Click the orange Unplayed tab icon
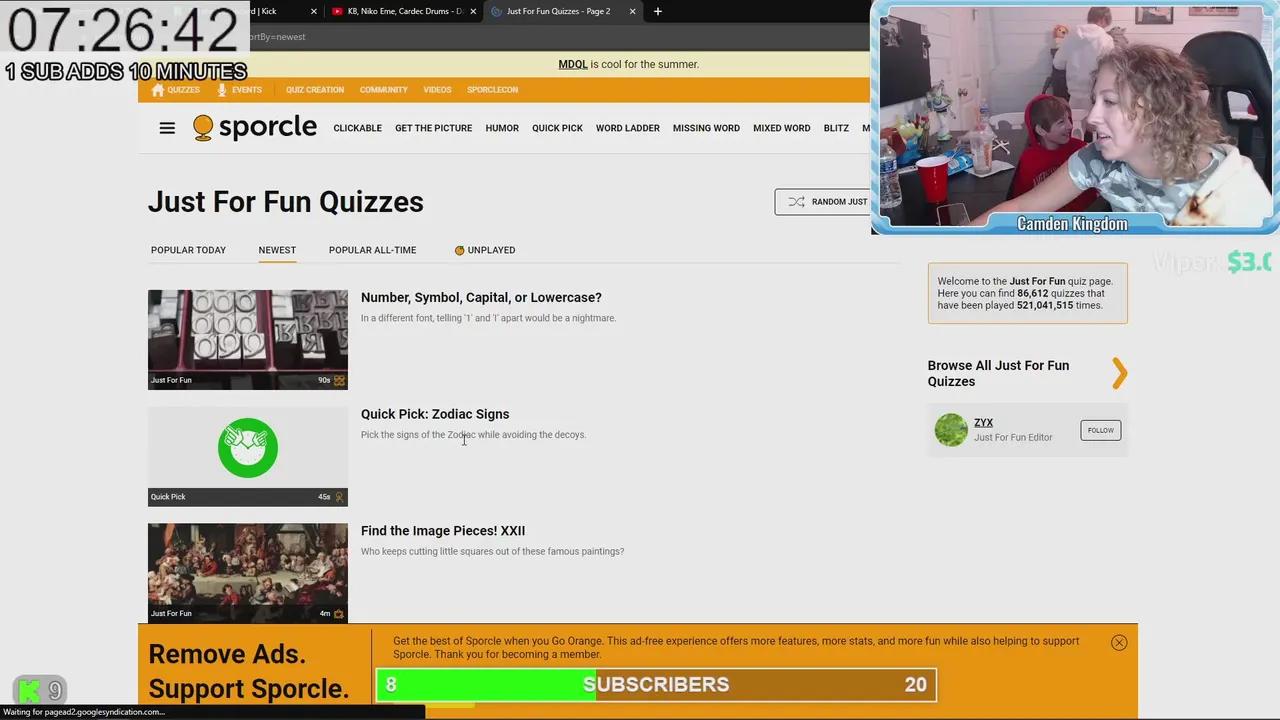 point(460,250)
